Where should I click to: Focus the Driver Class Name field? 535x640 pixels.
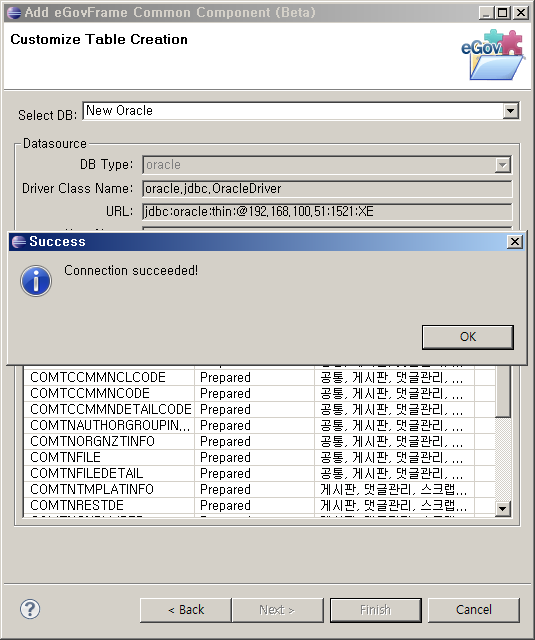click(x=327, y=189)
